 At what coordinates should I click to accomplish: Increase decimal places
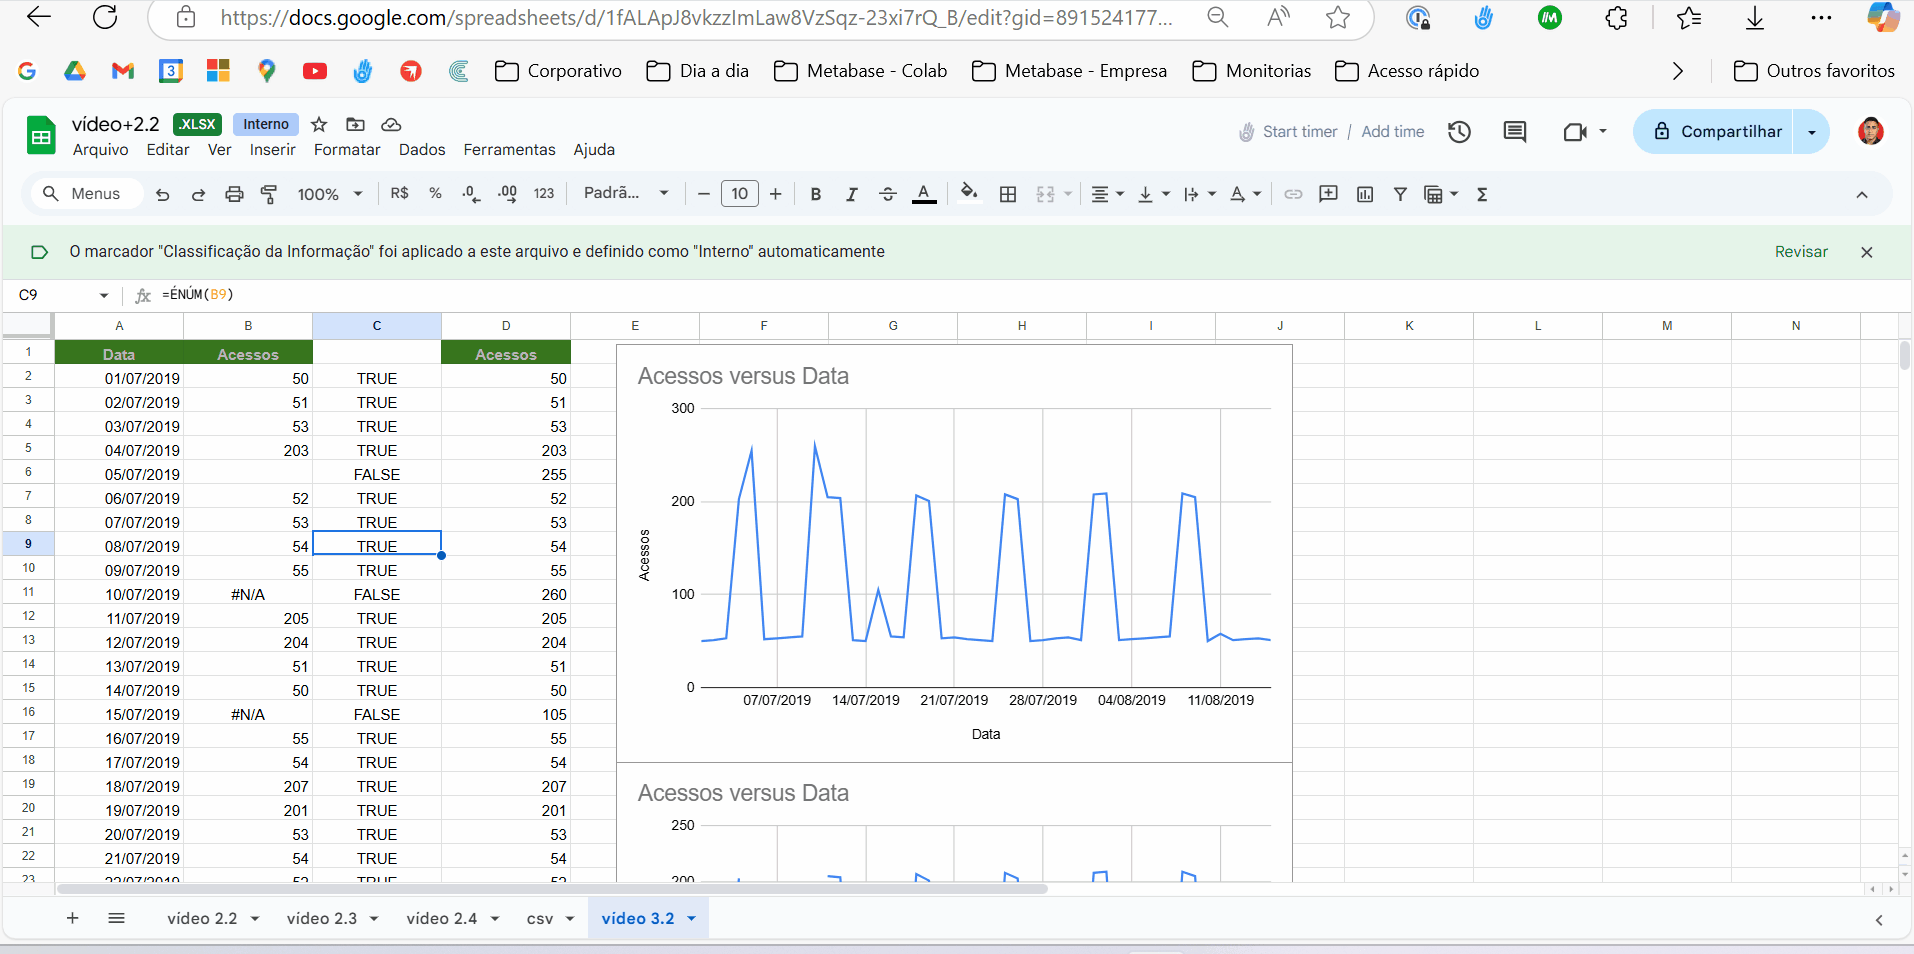pos(508,193)
